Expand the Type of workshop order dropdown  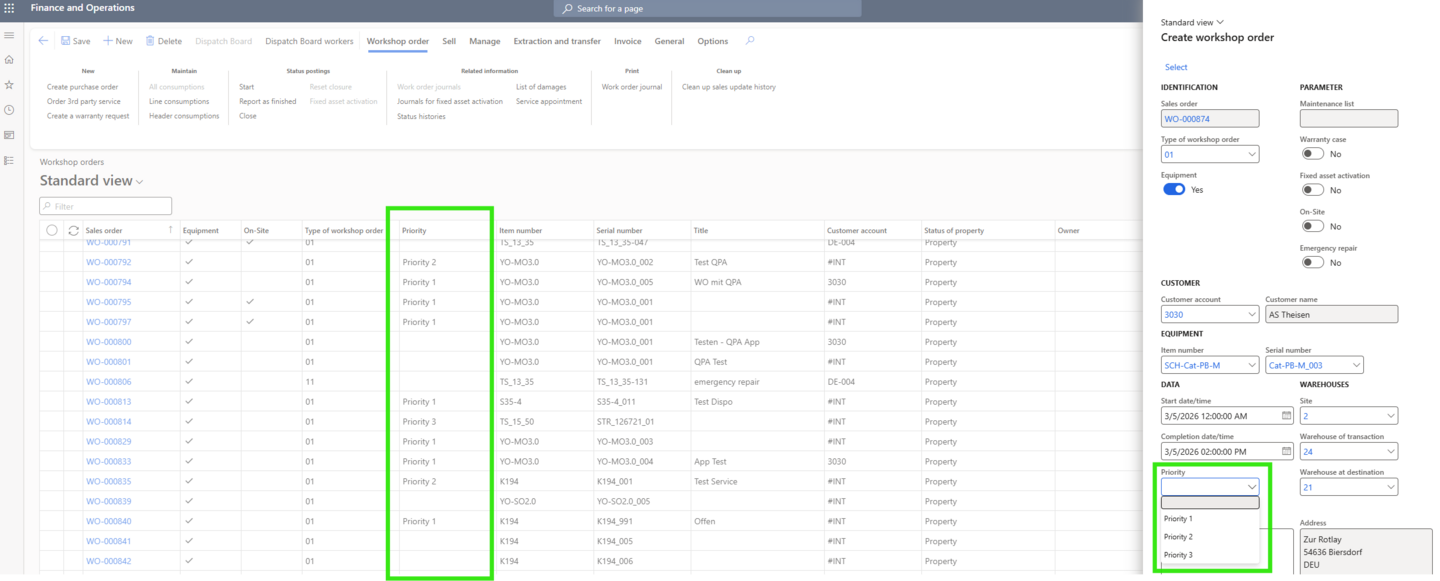pyautogui.click(x=1251, y=153)
